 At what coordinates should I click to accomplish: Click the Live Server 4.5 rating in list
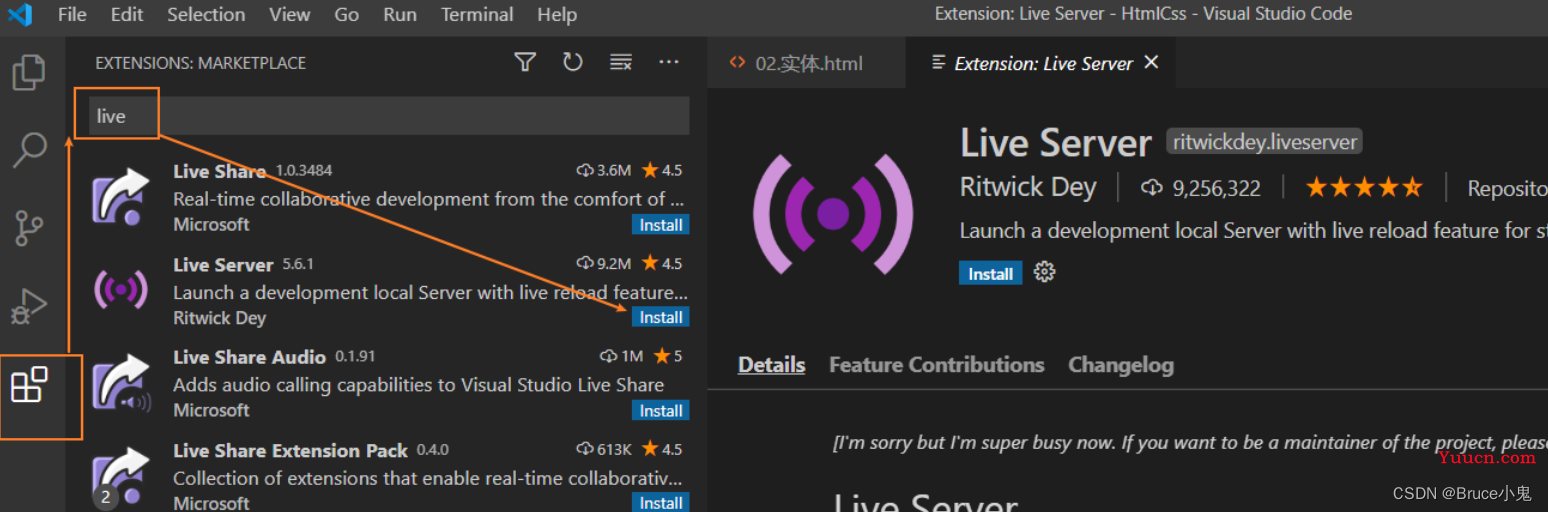[x=662, y=264]
